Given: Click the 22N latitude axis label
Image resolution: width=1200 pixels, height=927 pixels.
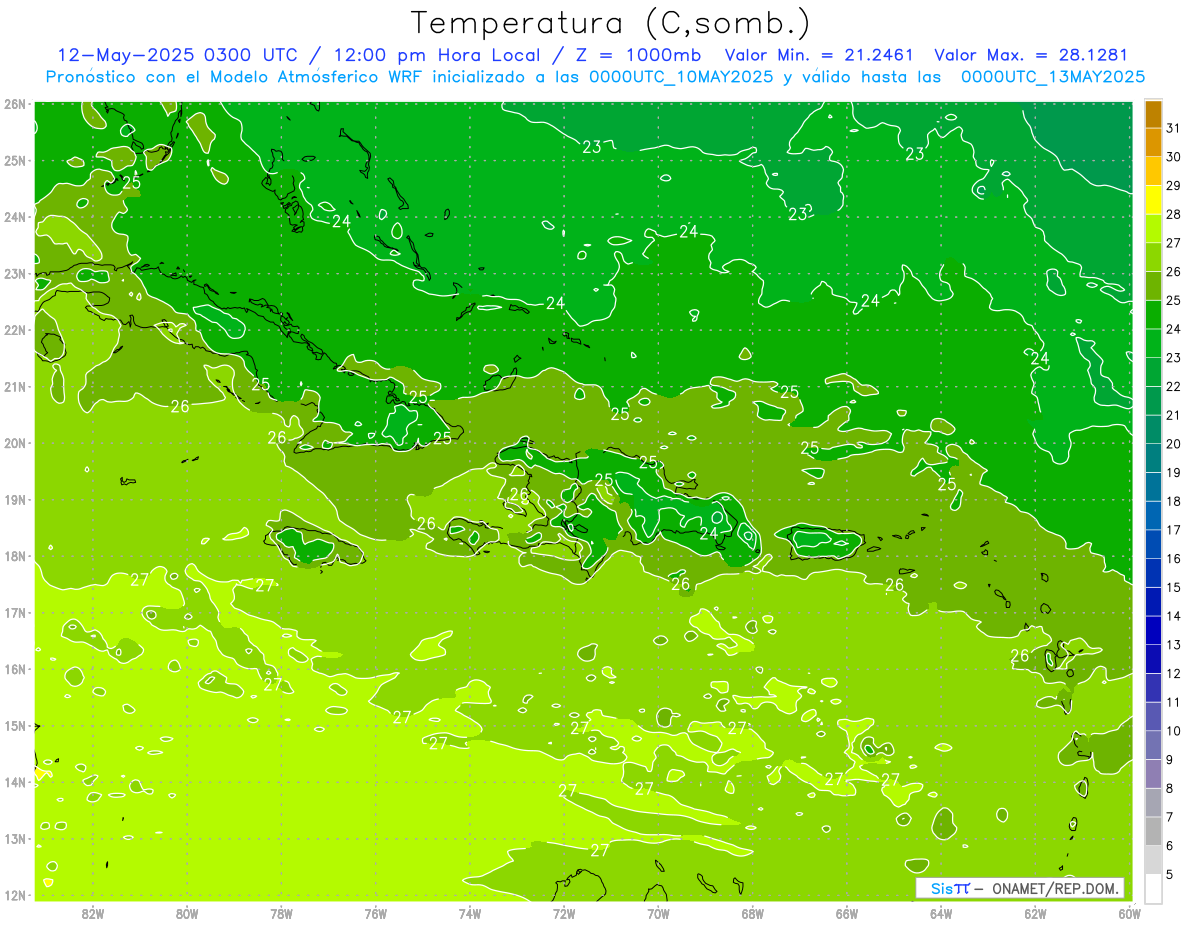Looking at the screenshot, I should coord(15,329).
